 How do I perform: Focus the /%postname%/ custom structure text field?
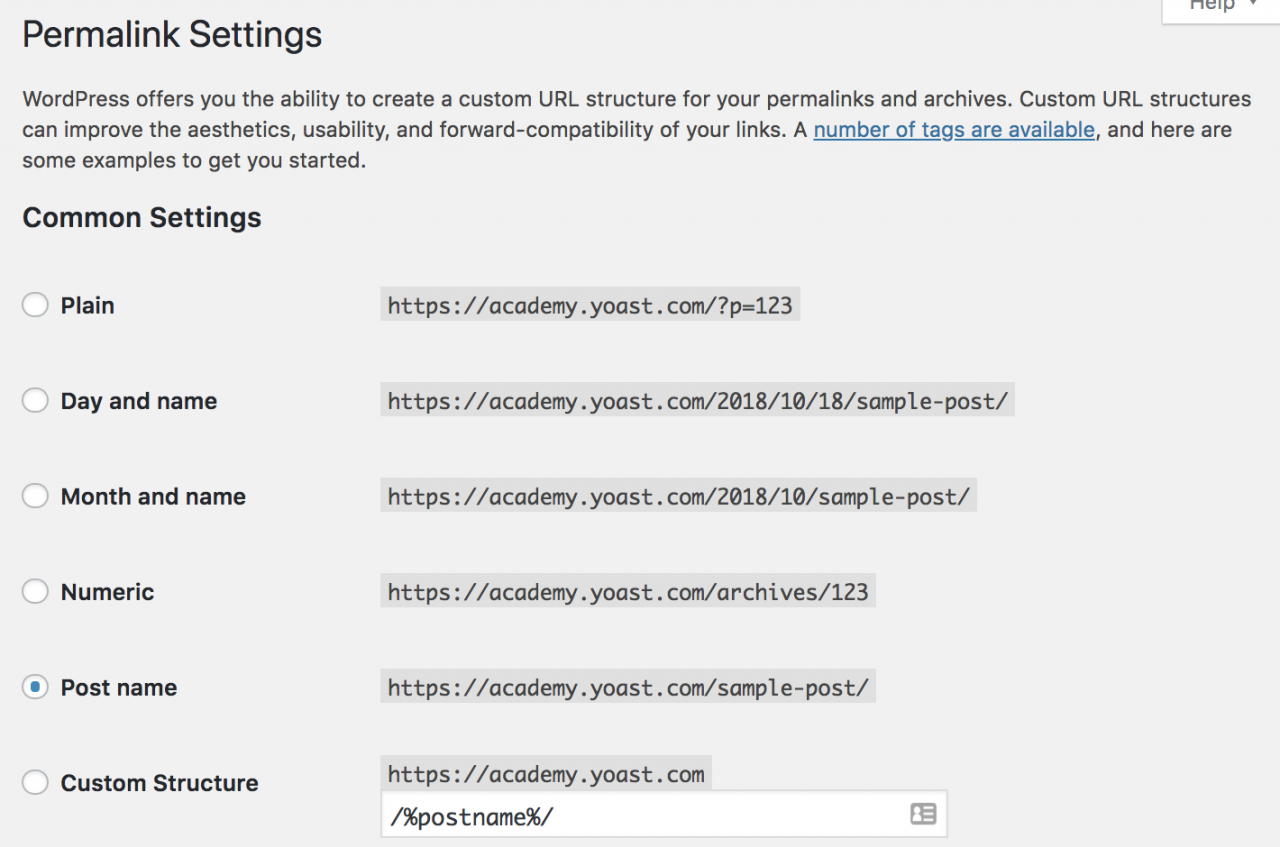click(x=640, y=816)
